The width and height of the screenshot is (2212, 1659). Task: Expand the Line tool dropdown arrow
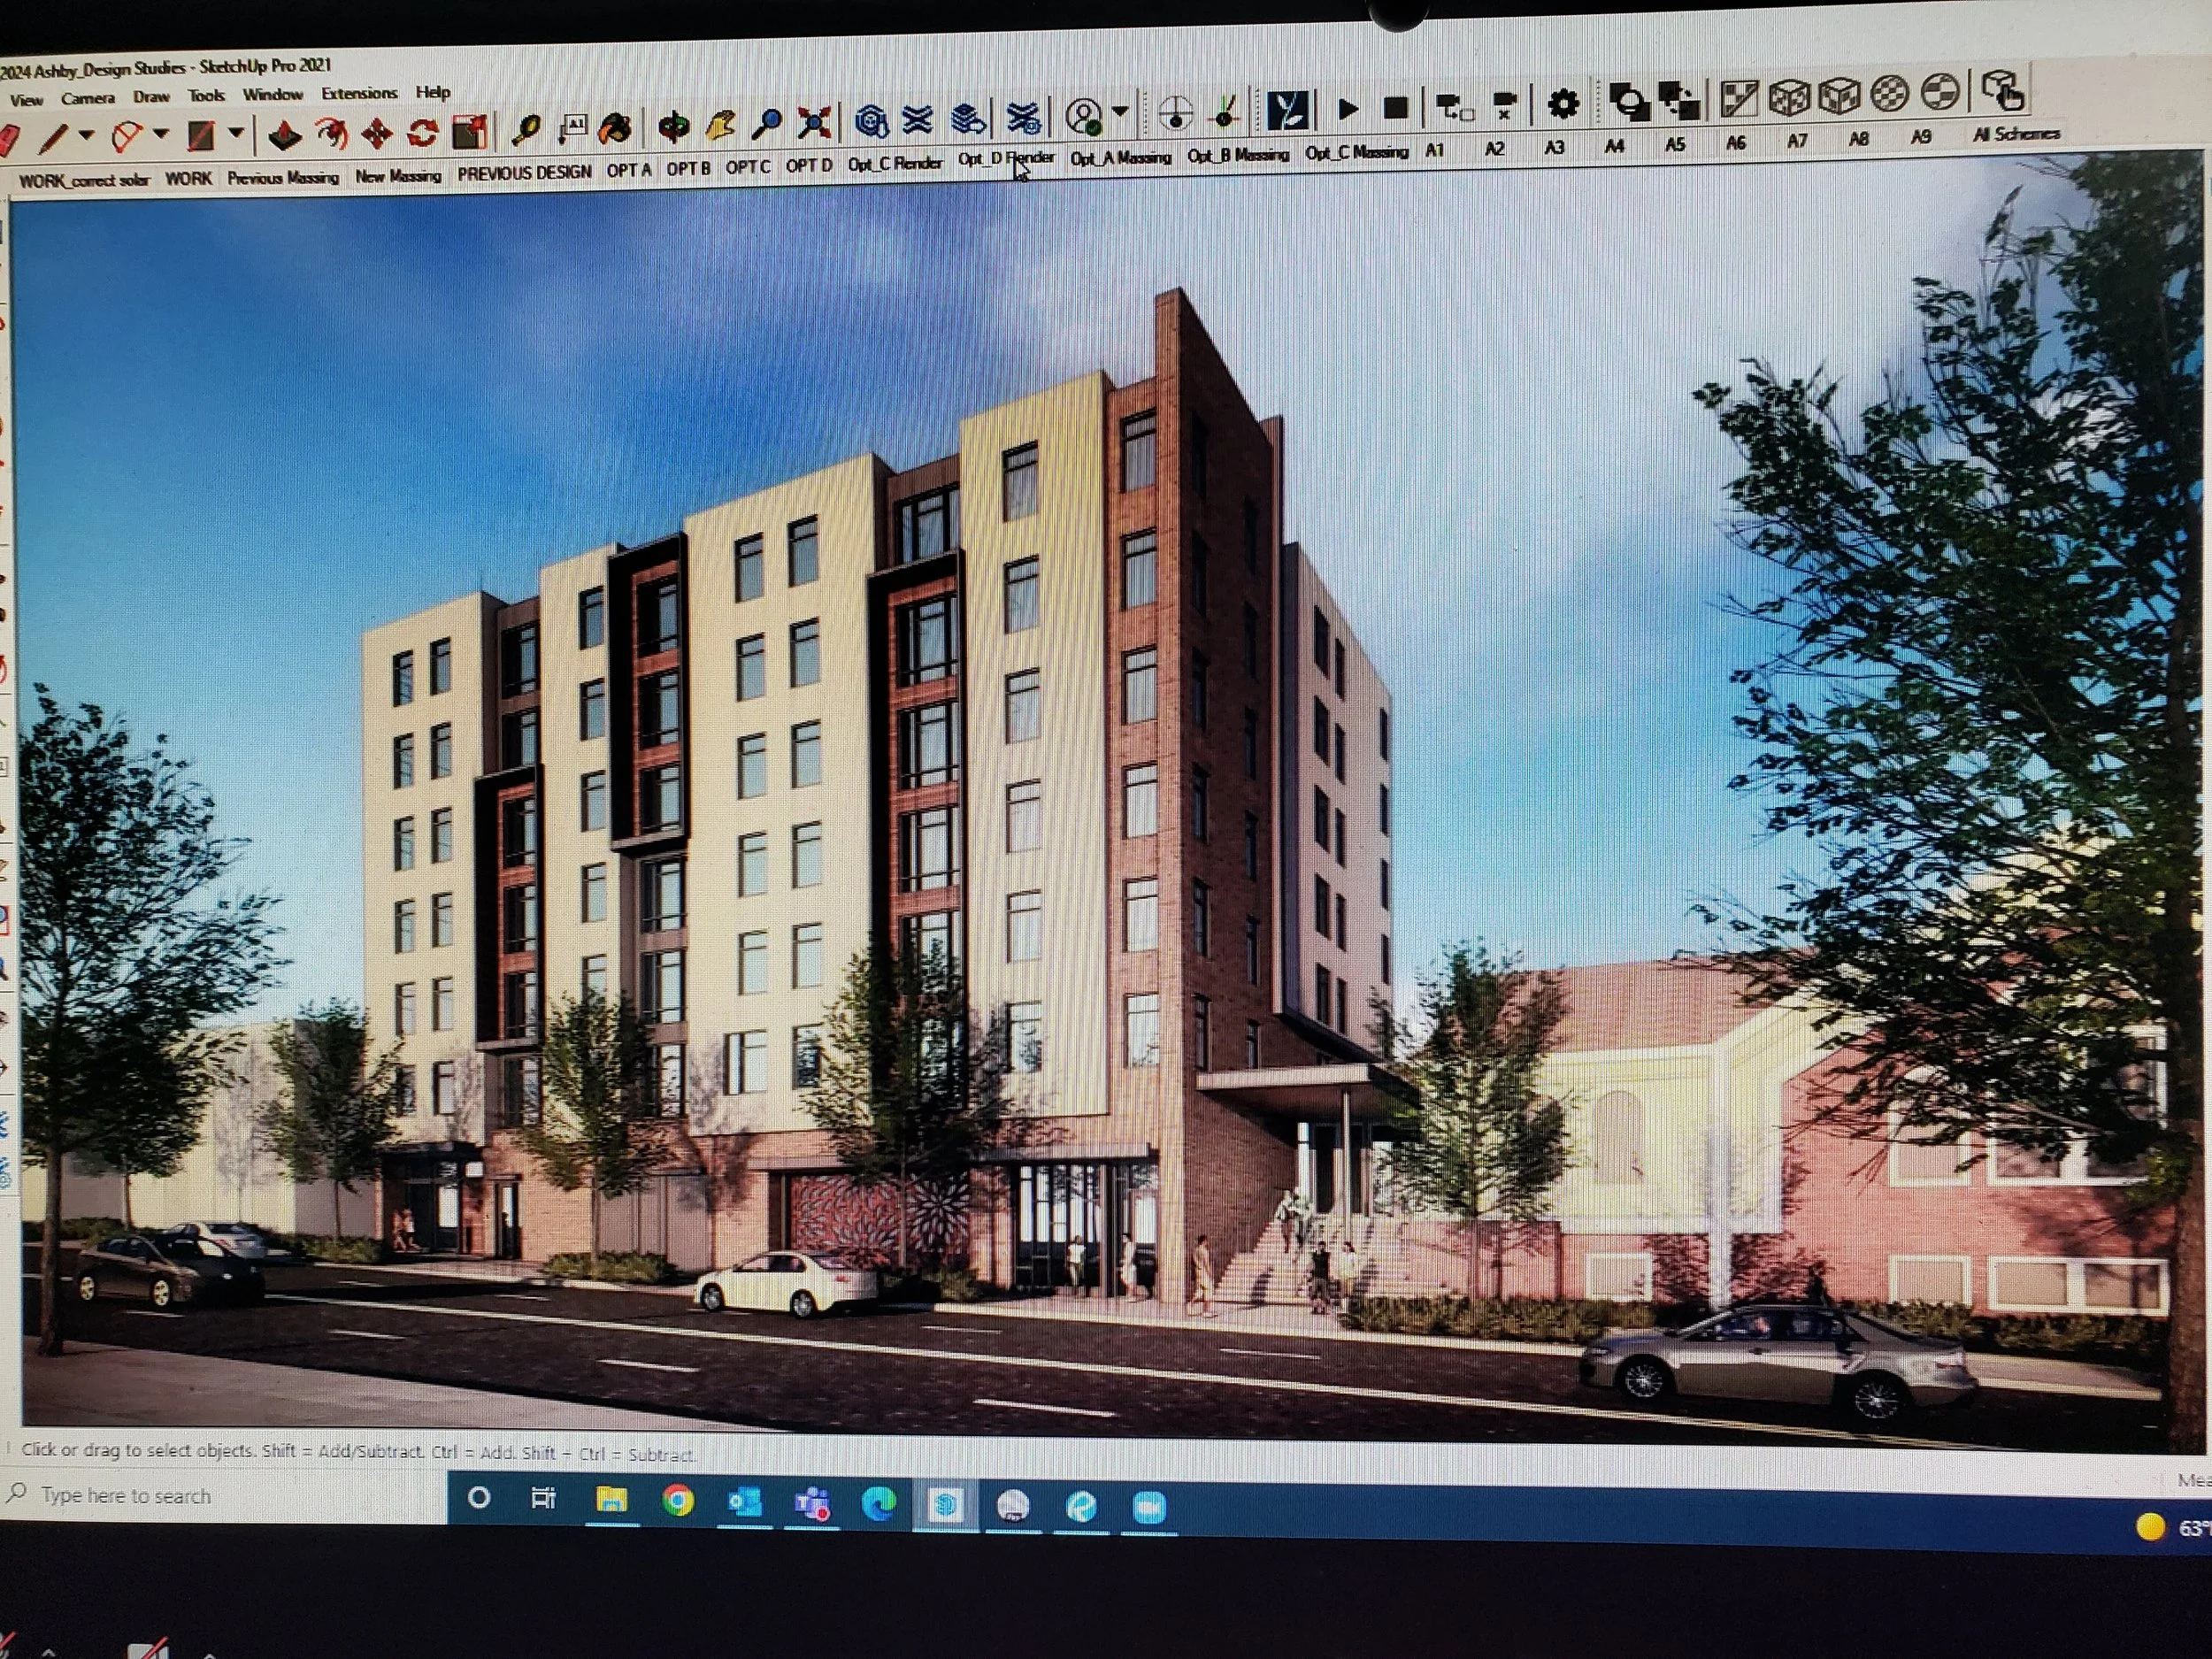click(87, 135)
